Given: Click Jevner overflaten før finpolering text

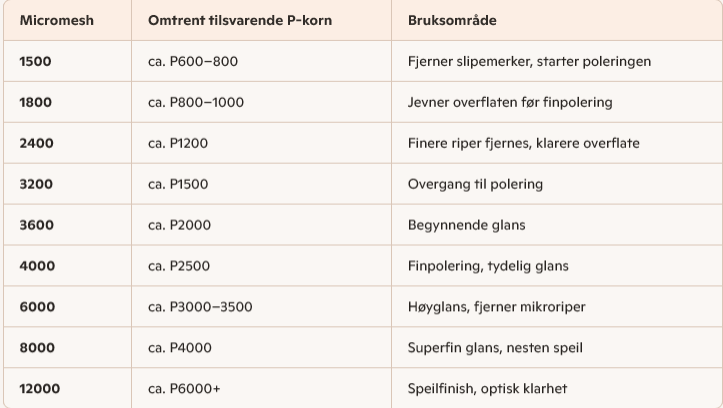Looking at the screenshot, I should click(x=510, y=102).
